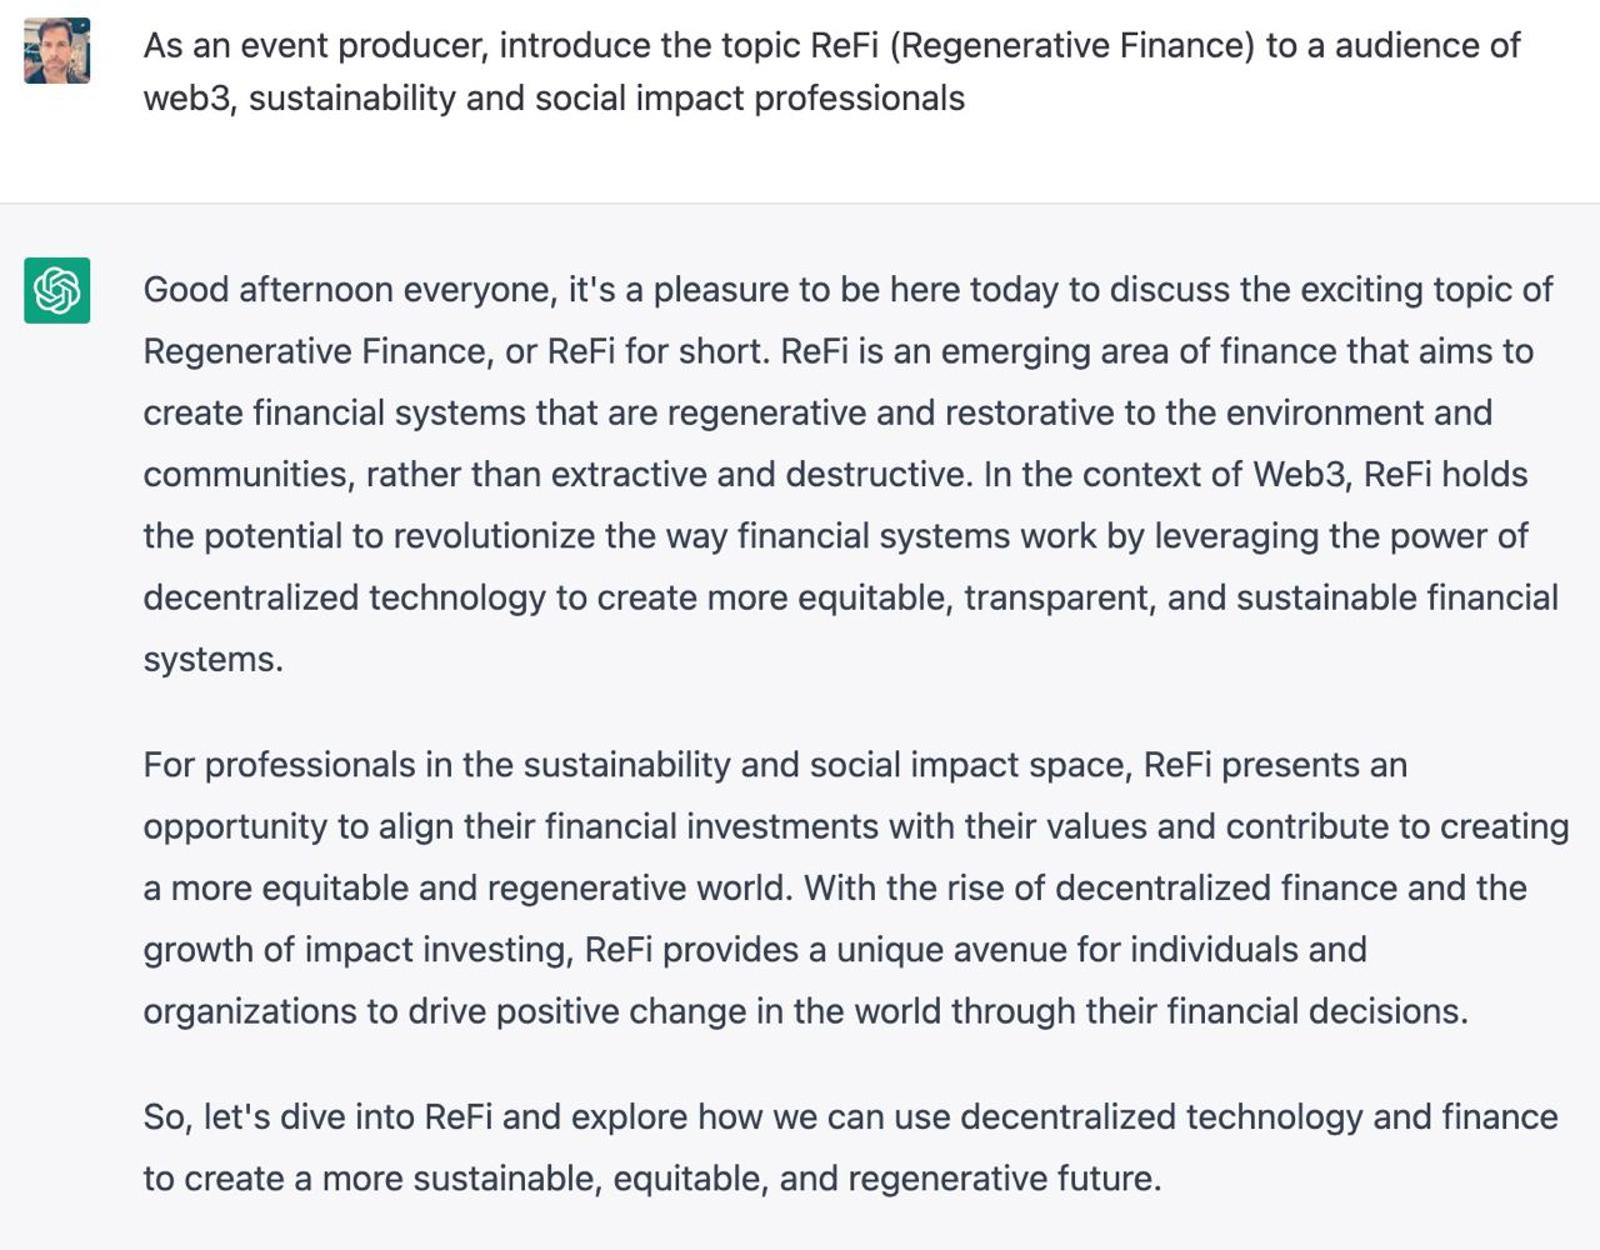Click the green ChatGPT logo icon
Viewport: 1600px width, 1250px height.
(57, 291)
